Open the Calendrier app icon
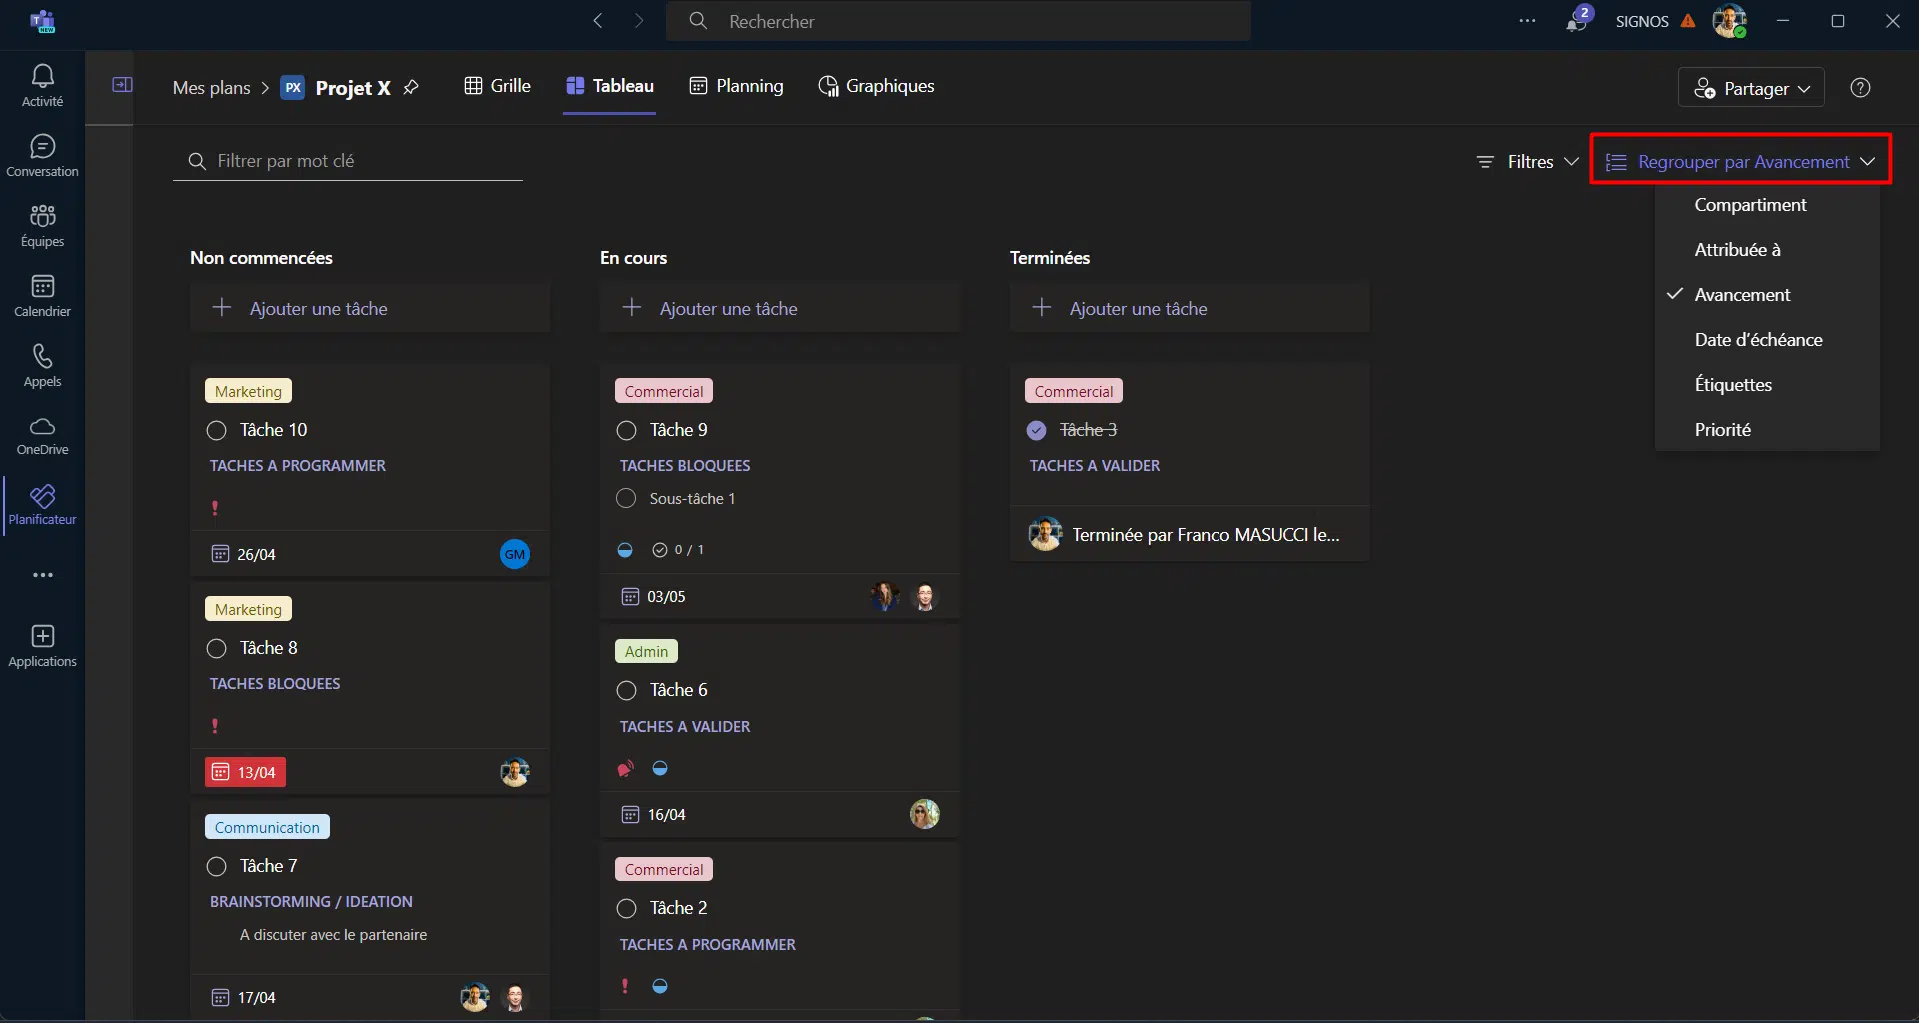Image resolution: width=1919 pixels, height=1023 pixels. point(42,295)
